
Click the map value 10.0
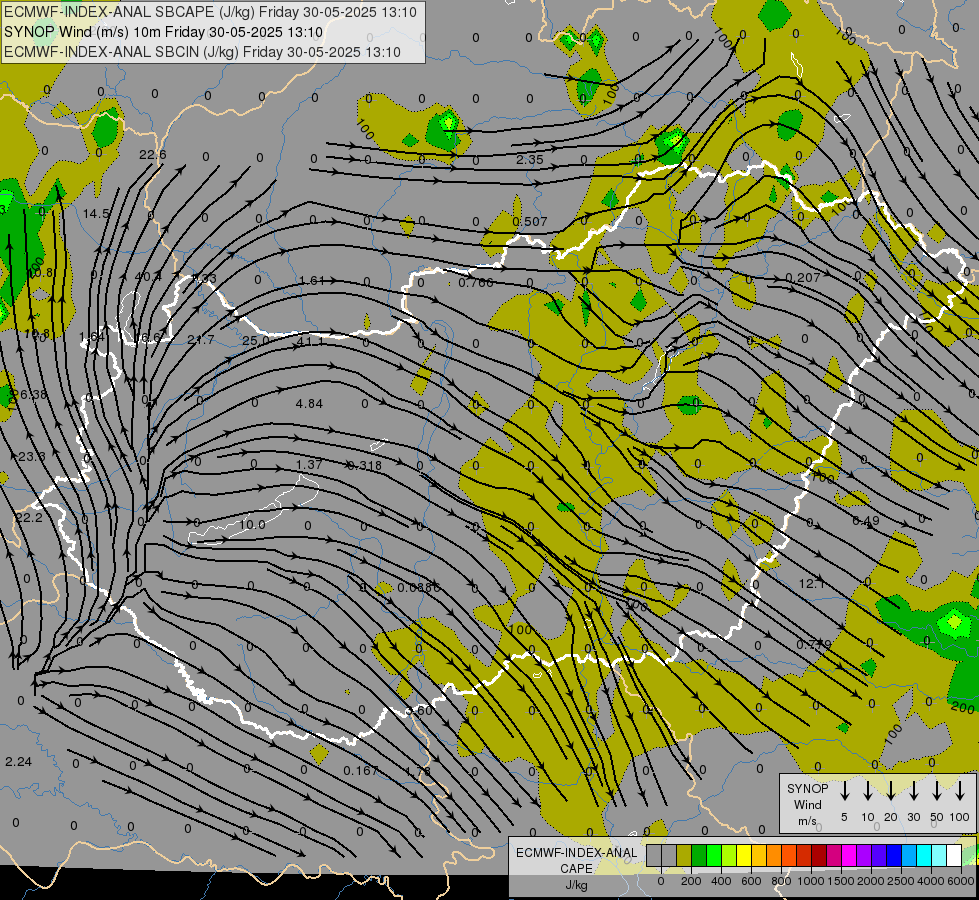[252, 525]
